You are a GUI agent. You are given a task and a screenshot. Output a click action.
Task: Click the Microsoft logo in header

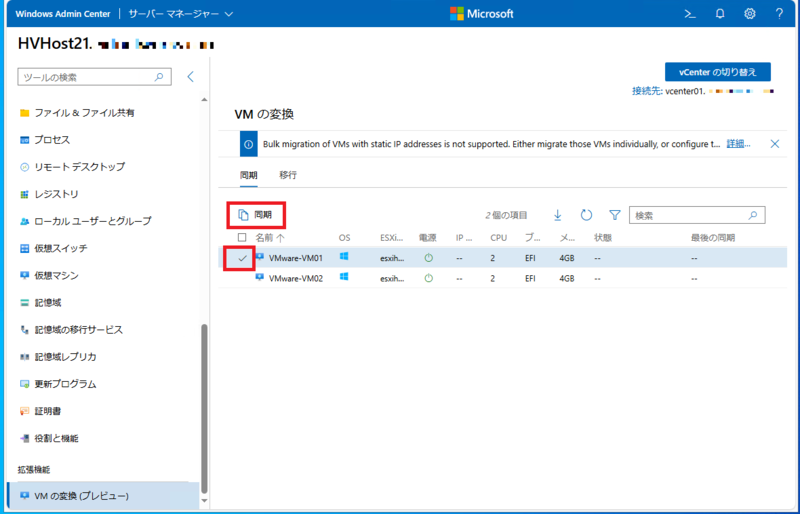click(x=481, y=14)
